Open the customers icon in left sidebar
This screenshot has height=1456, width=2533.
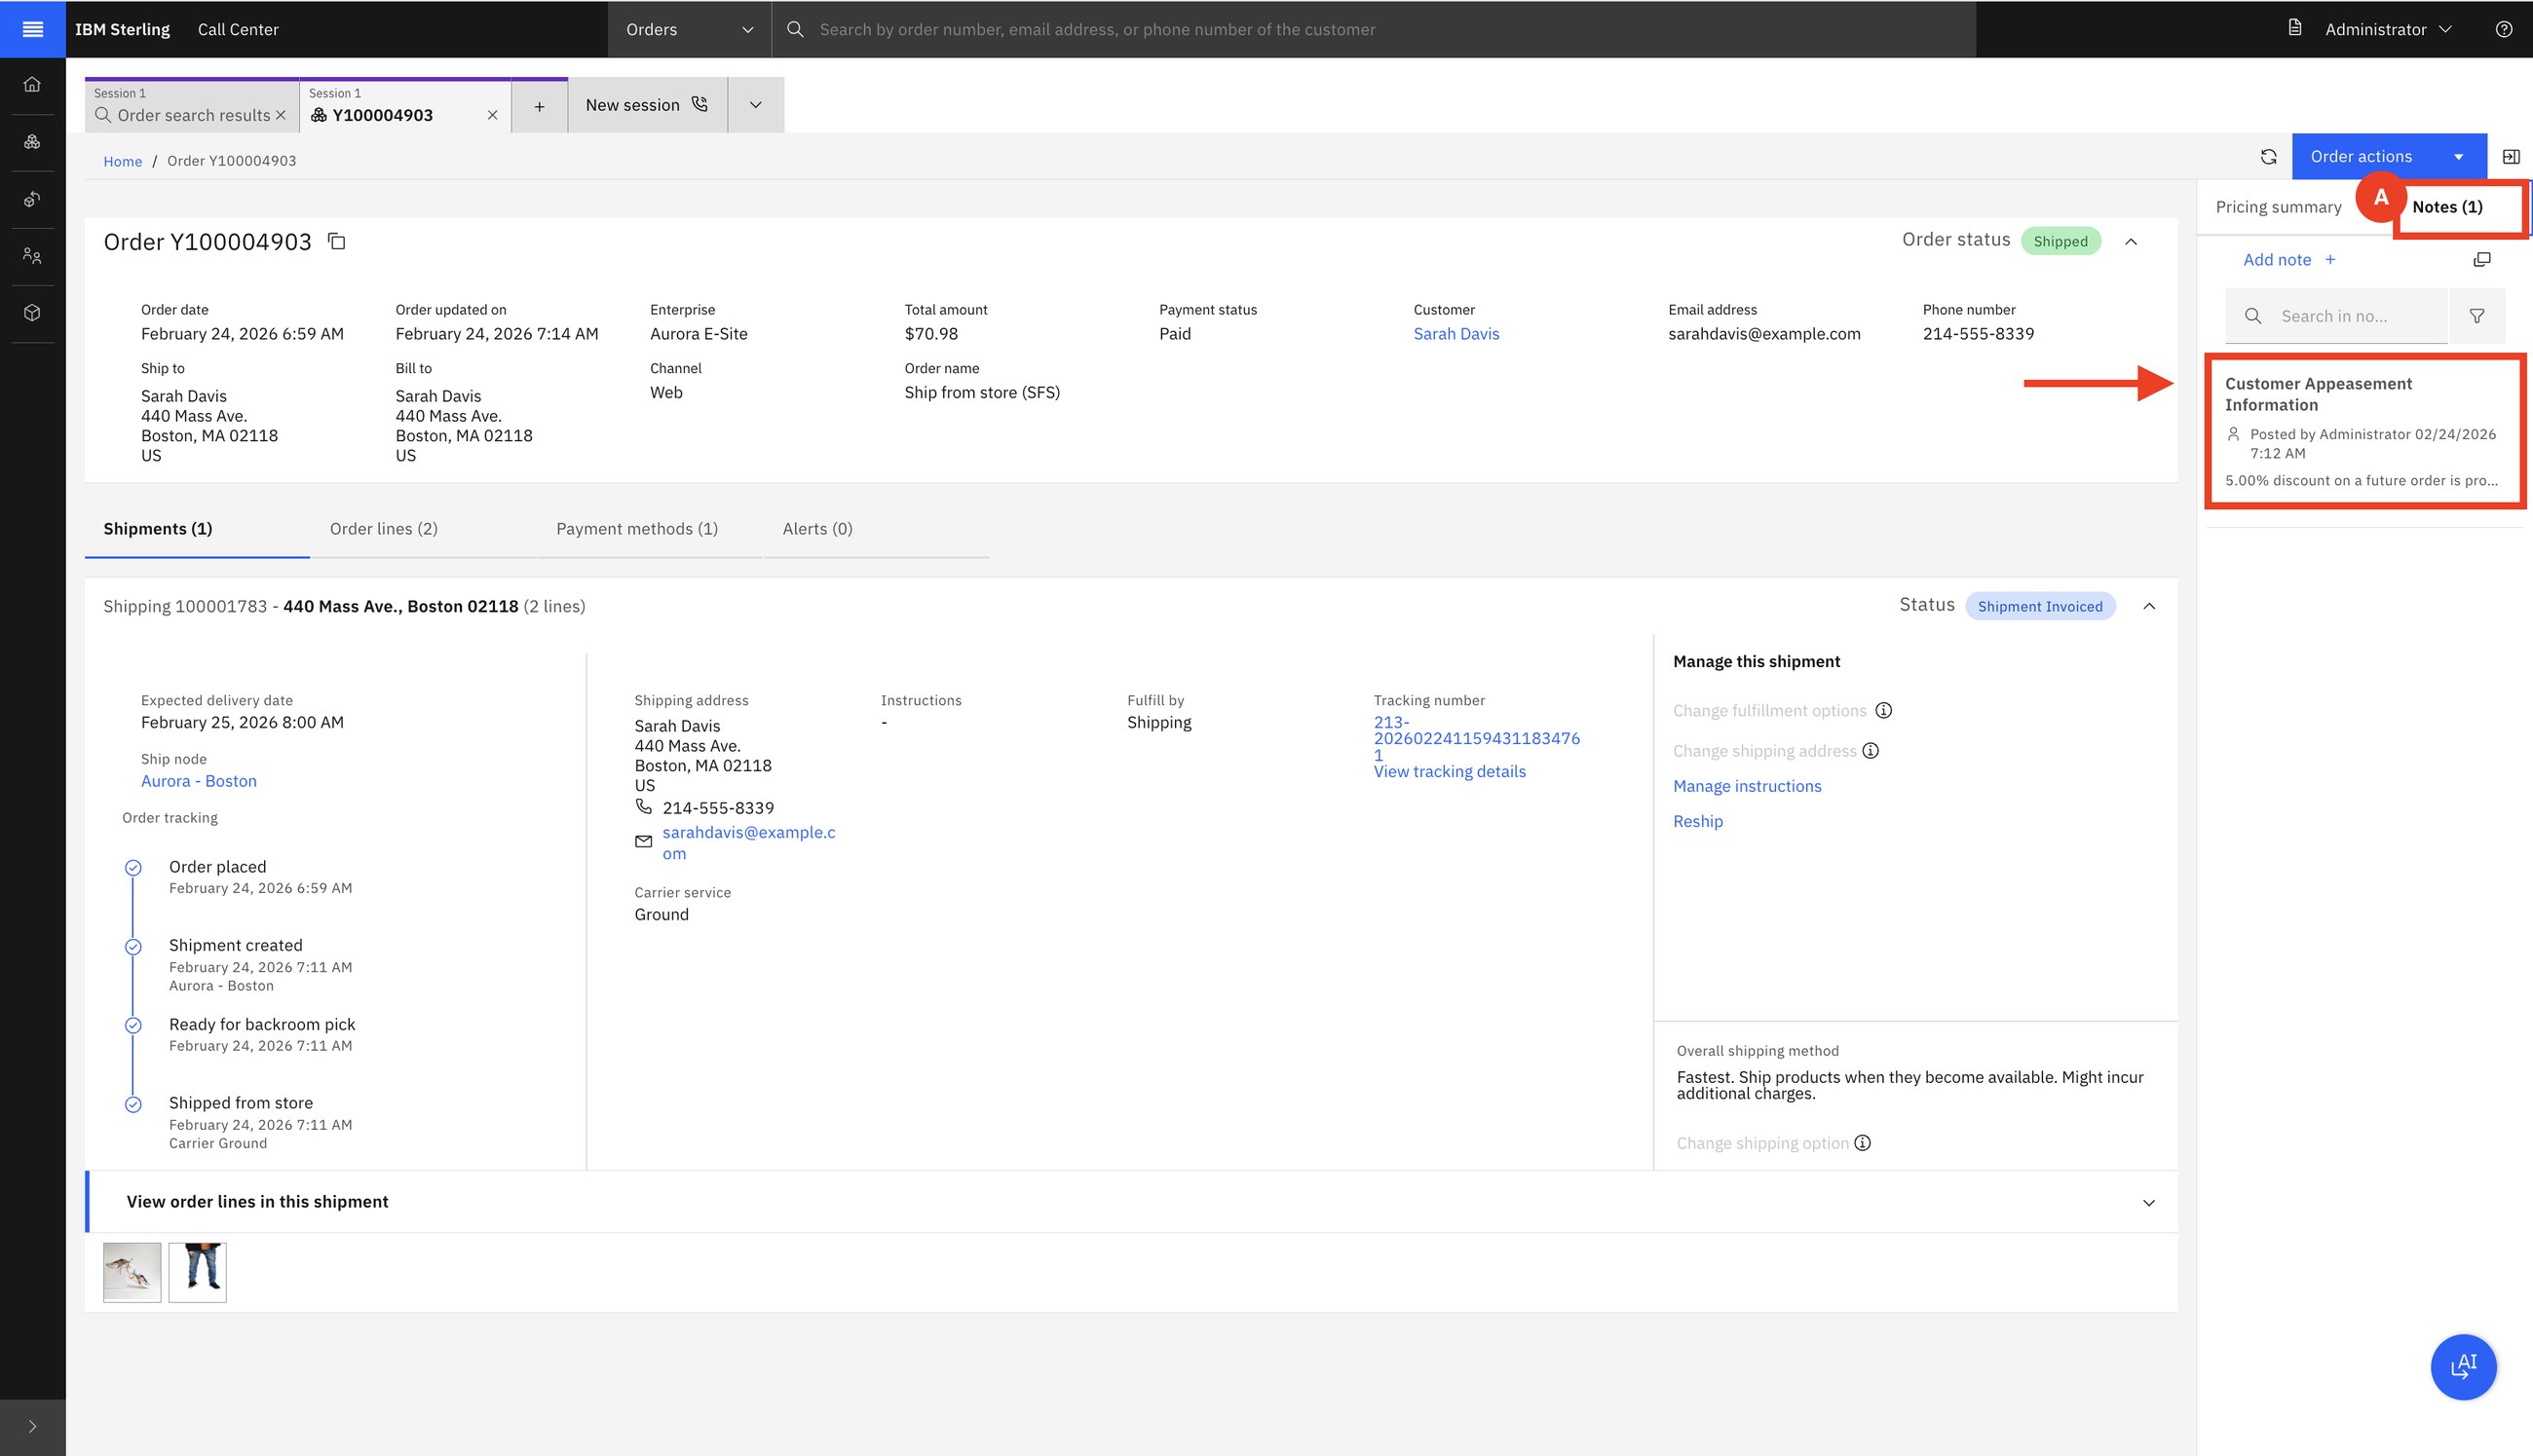(x=32, y=256)
